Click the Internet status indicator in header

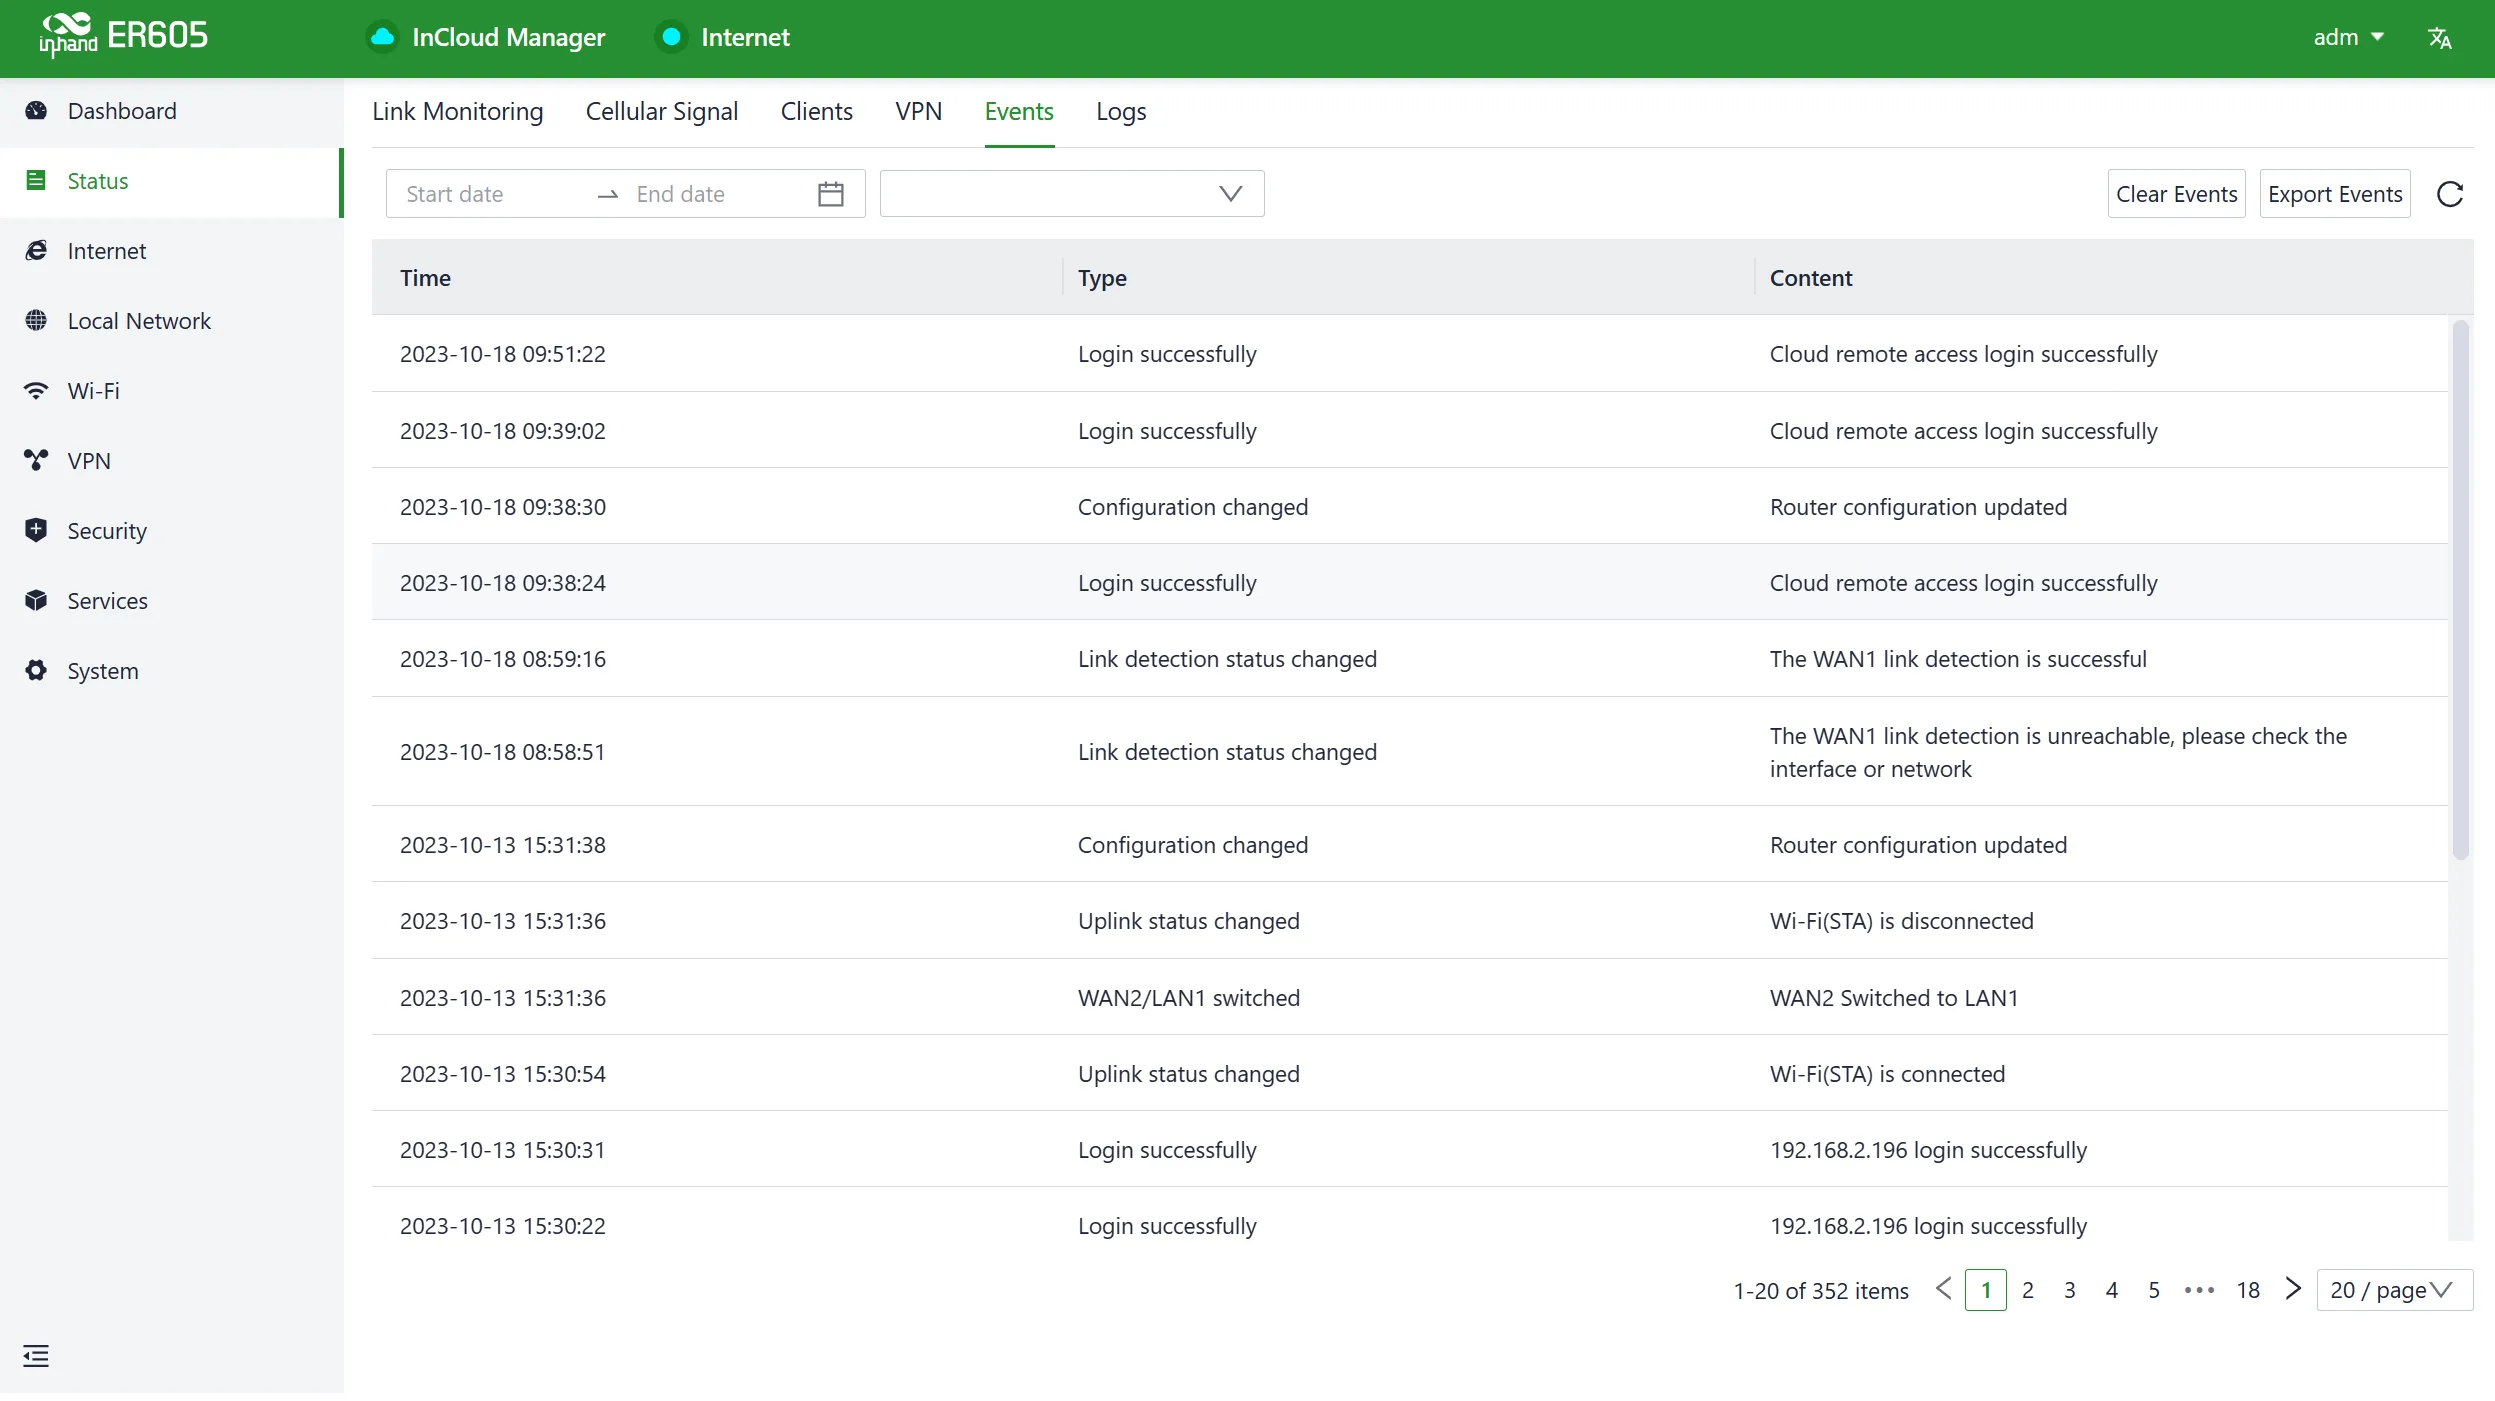tap(672, 37)
